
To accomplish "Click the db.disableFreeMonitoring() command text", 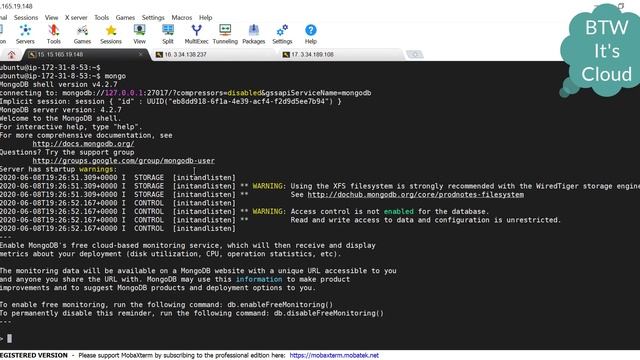I will click(329, 313).
